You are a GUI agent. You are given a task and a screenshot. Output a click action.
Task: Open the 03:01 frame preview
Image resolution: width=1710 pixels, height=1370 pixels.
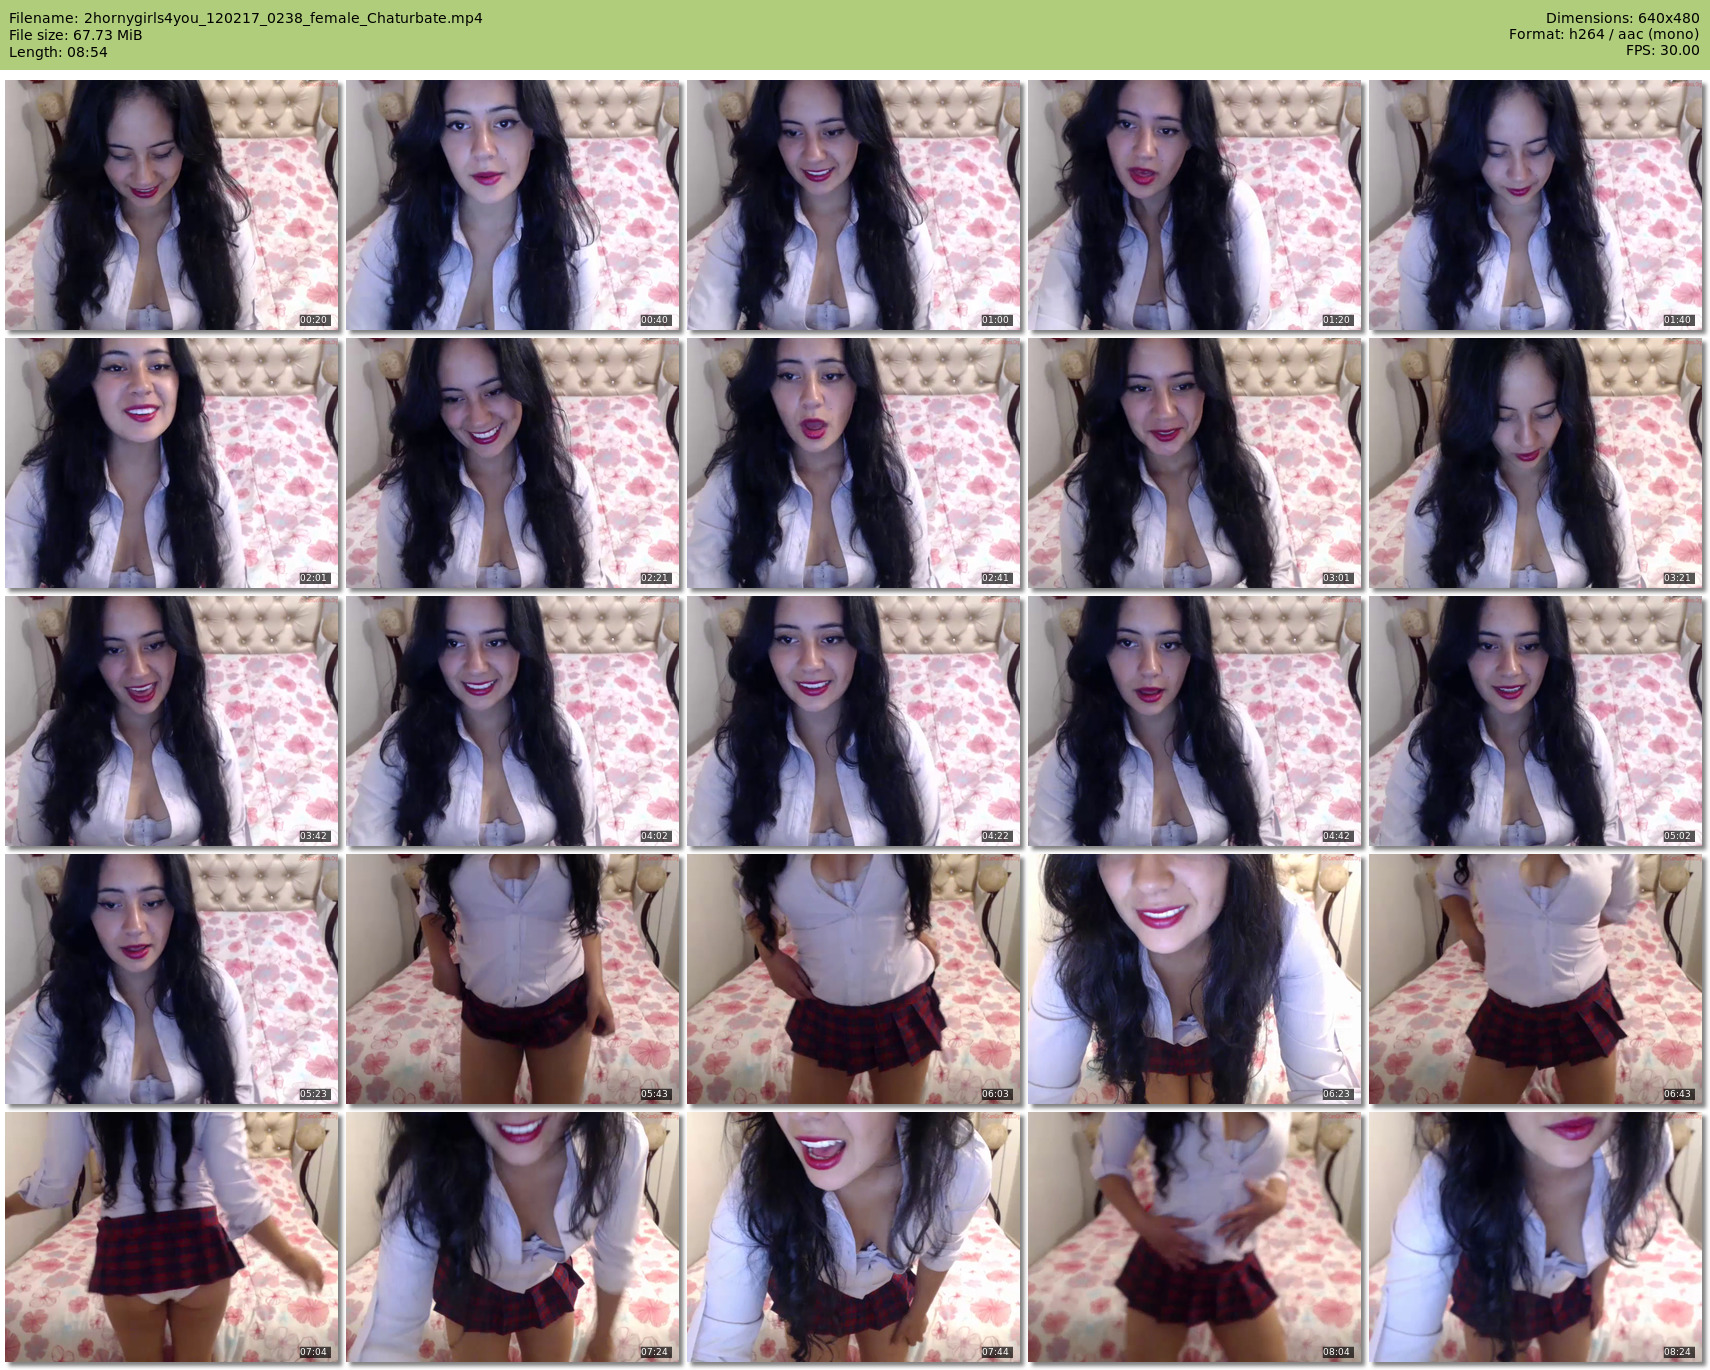click(x=1195, y=463)
